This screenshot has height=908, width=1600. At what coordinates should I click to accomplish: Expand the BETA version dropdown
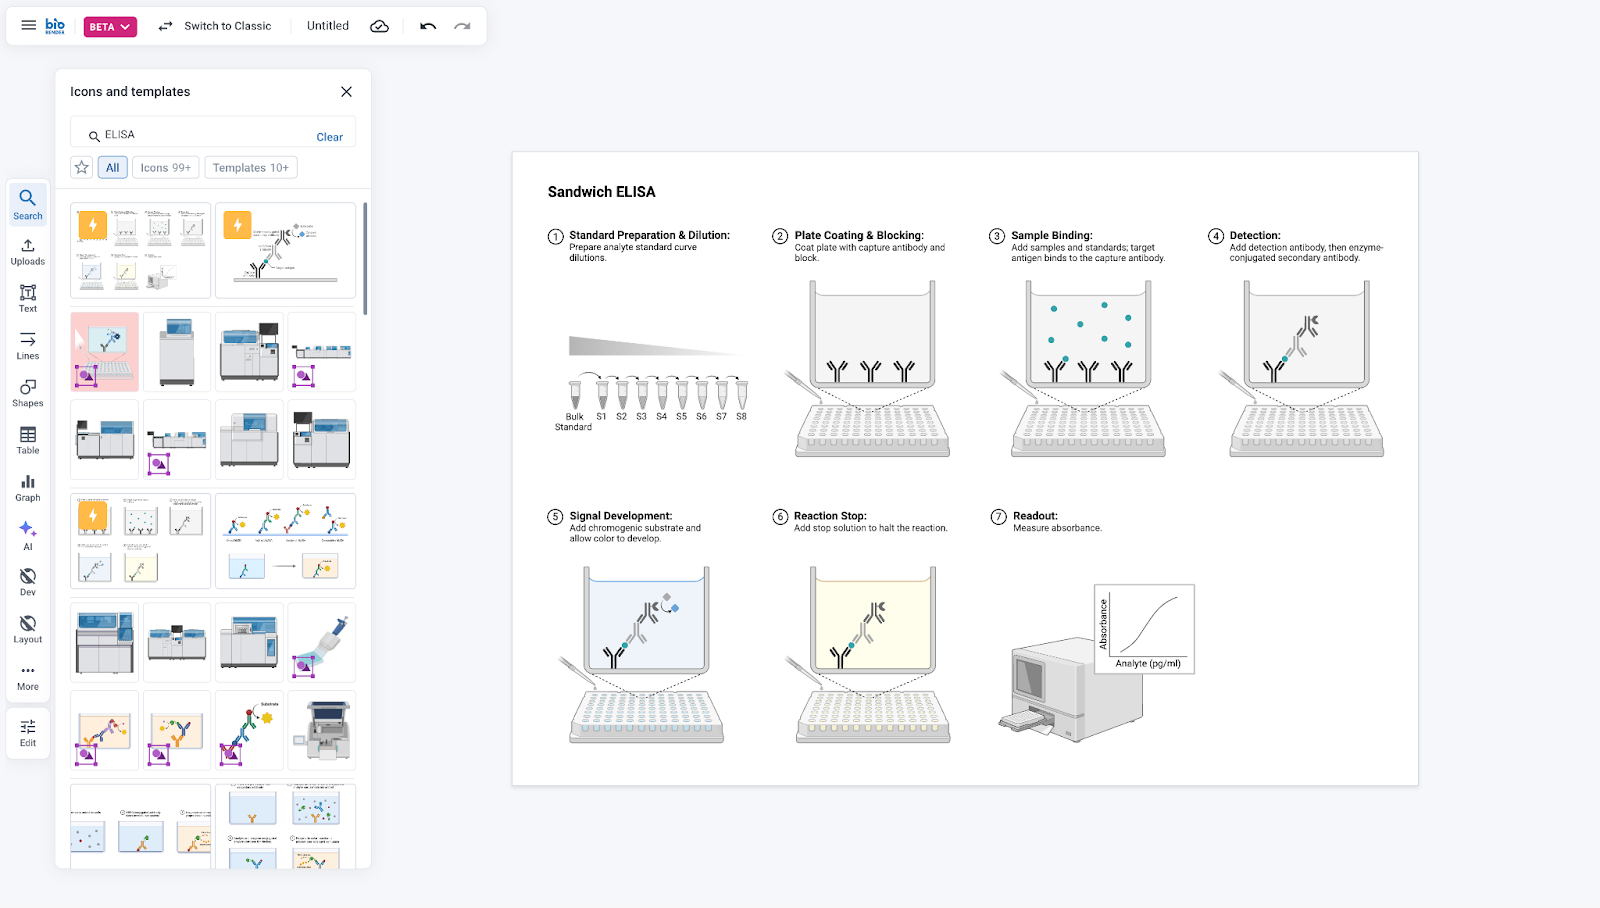pyautogui.click(x=110, y=27)
